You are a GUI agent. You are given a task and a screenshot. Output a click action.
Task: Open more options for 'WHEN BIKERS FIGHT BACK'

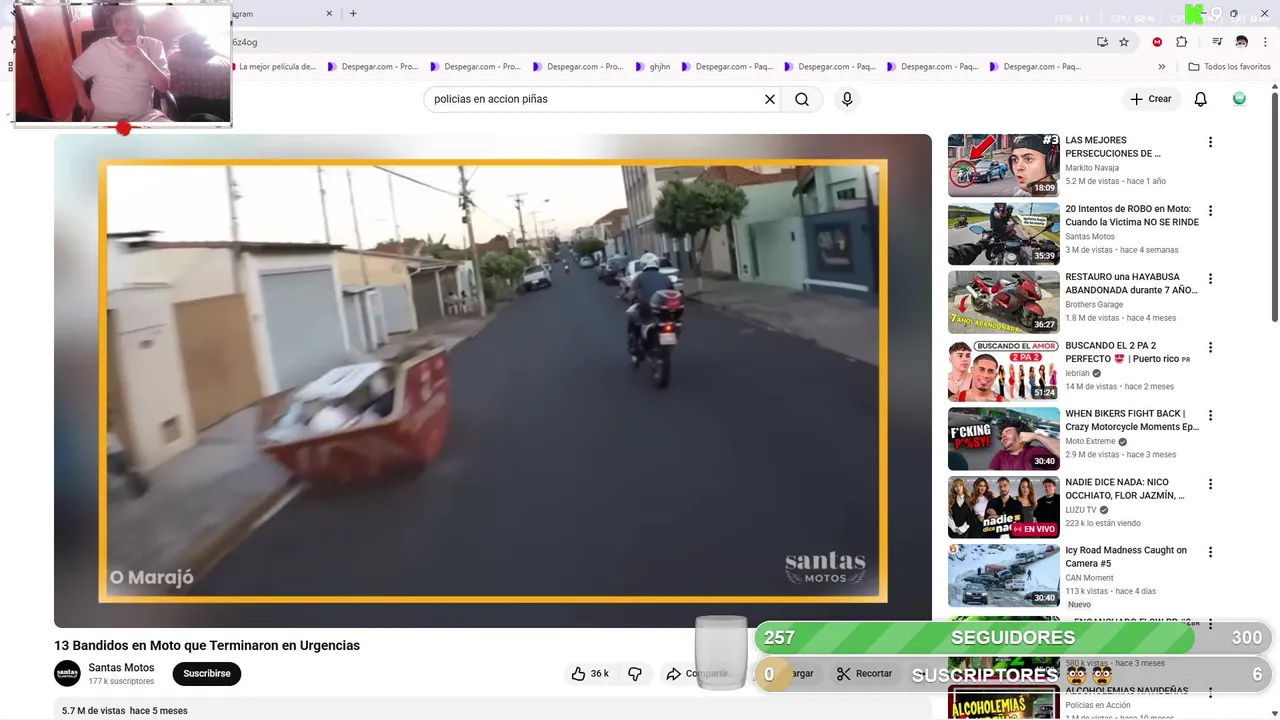(x=1210, y=415)
